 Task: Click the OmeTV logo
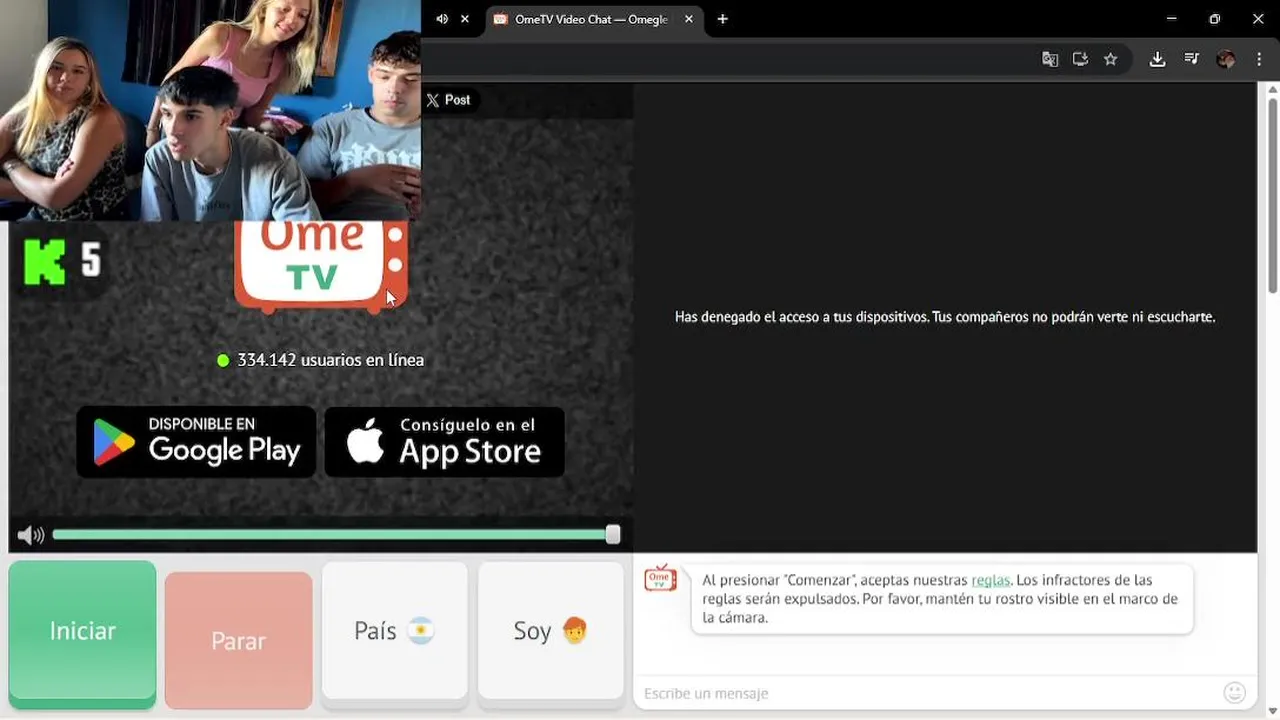321,266
